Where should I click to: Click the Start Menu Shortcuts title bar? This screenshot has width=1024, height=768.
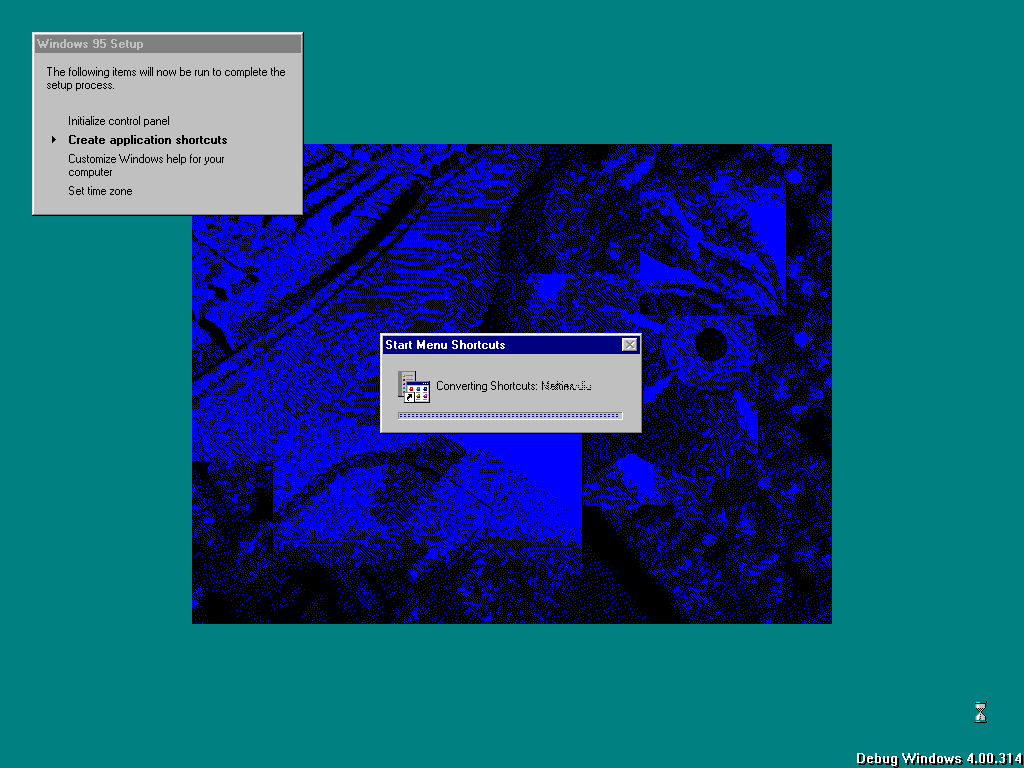511,345
